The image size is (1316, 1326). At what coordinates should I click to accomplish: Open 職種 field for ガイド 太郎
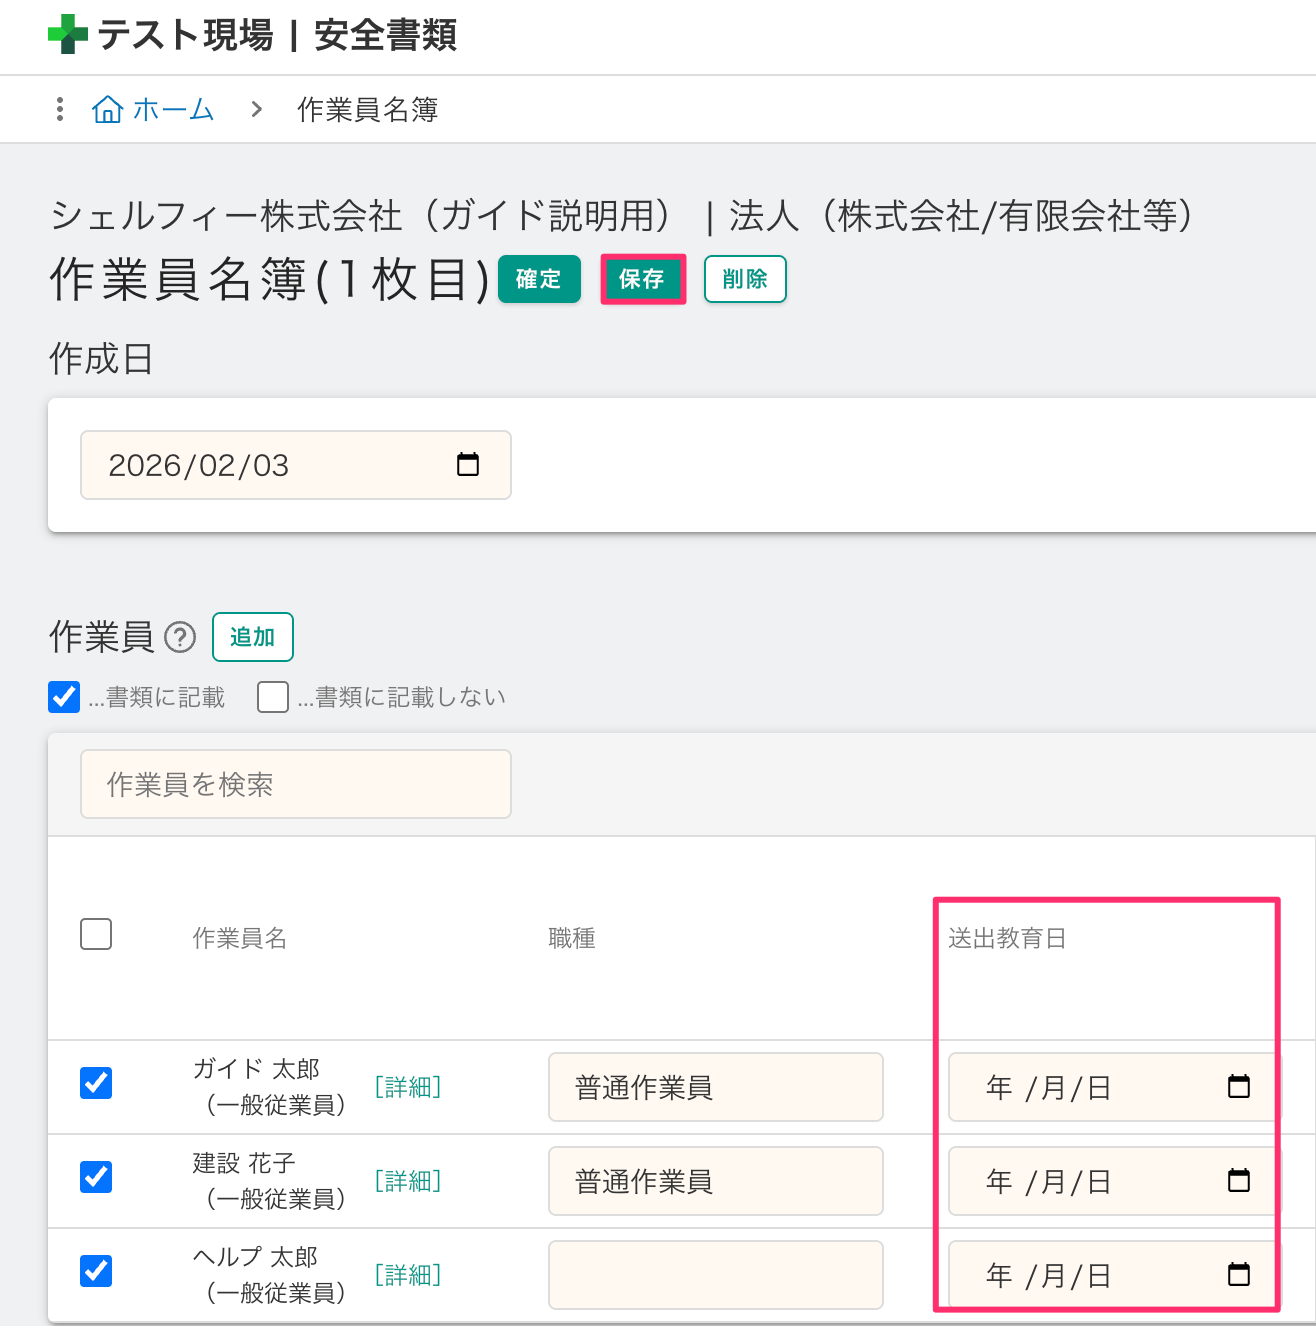point(715,1087)
